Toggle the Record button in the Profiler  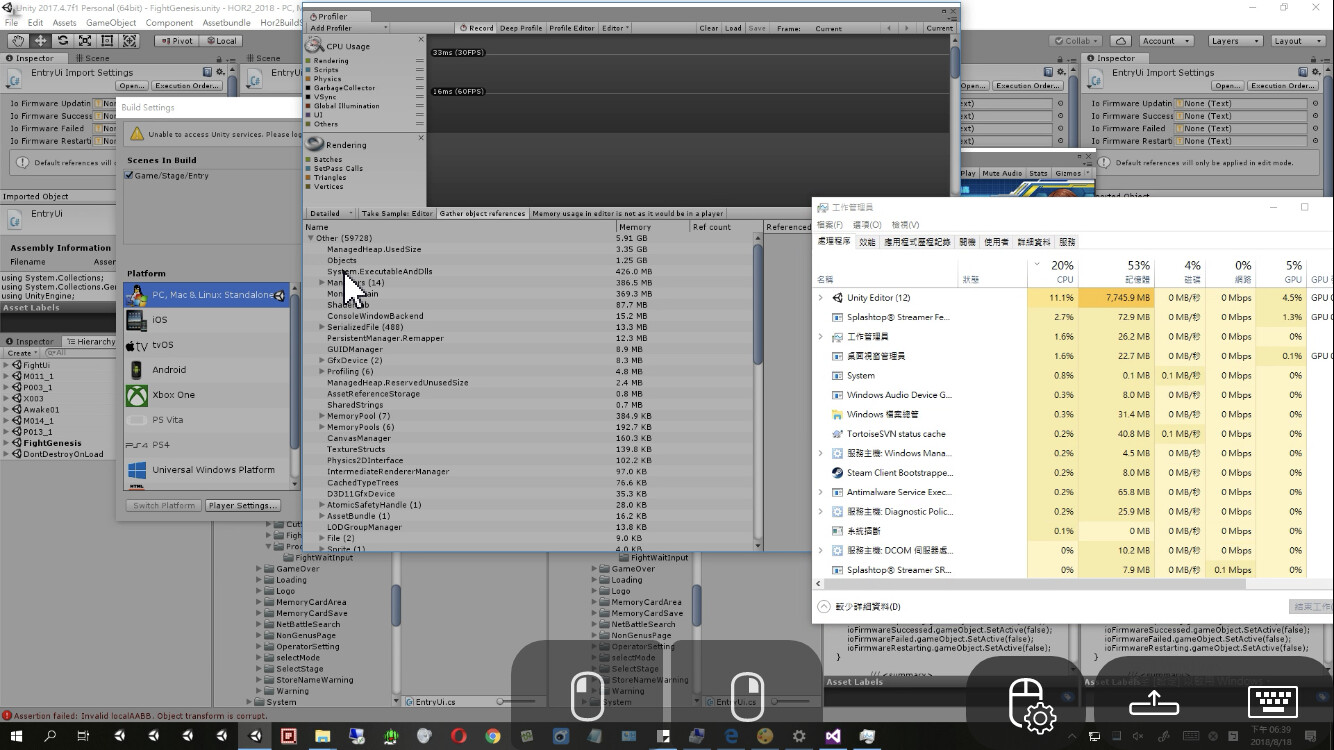(x=476, y=28)
